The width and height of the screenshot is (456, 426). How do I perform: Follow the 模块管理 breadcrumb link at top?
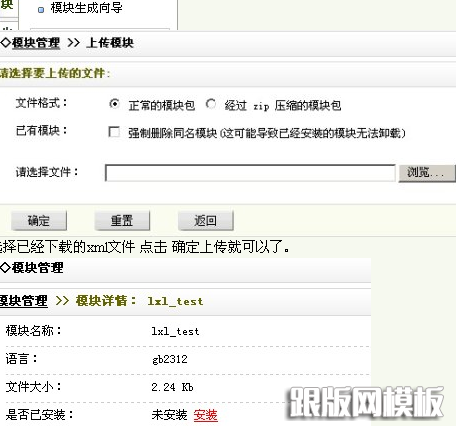(36, 43)
